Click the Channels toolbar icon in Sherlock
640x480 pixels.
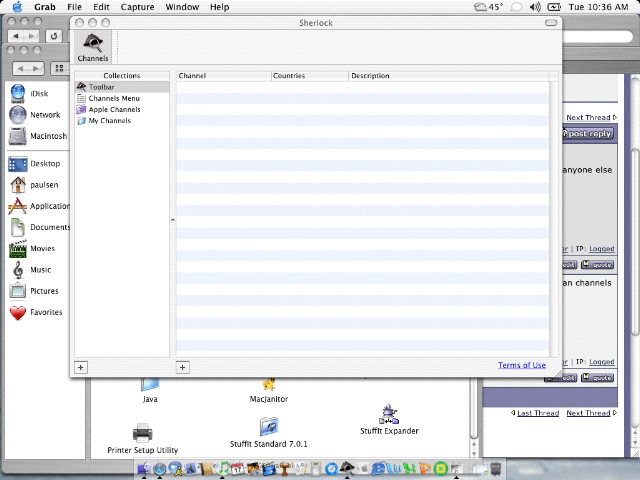(93, 47)
